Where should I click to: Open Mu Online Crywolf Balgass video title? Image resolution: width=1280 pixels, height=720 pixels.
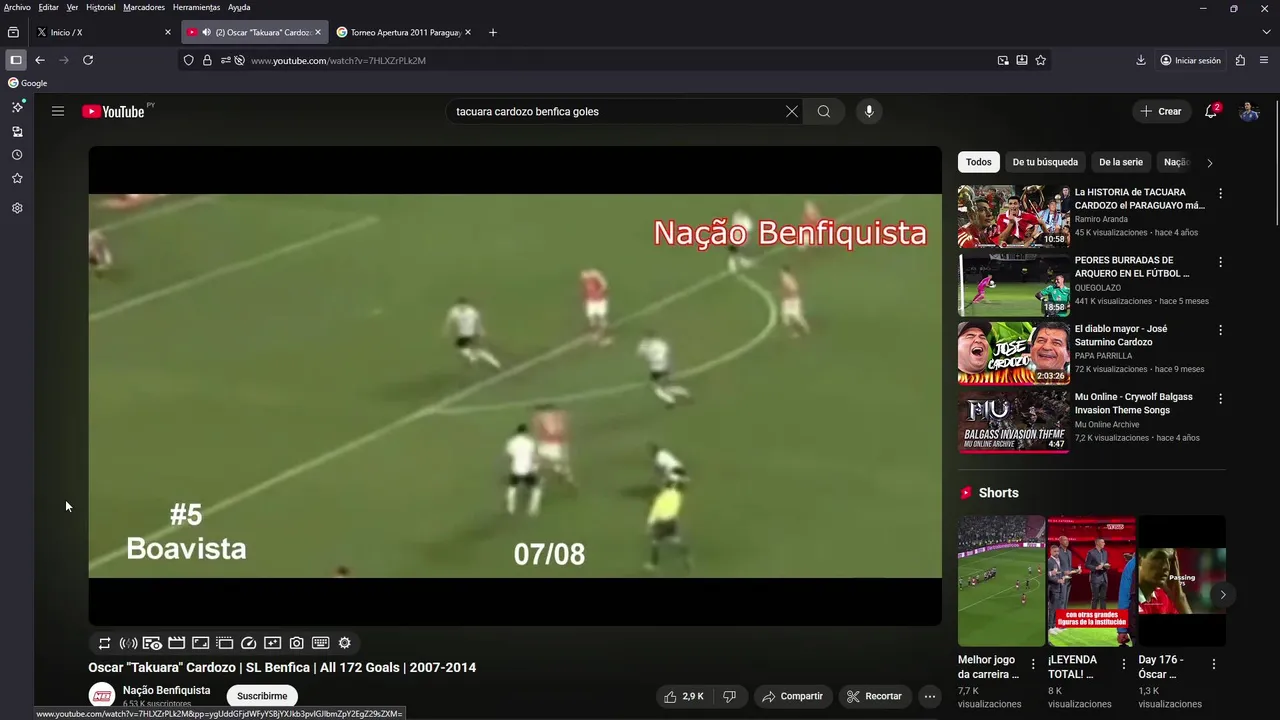1134,403
